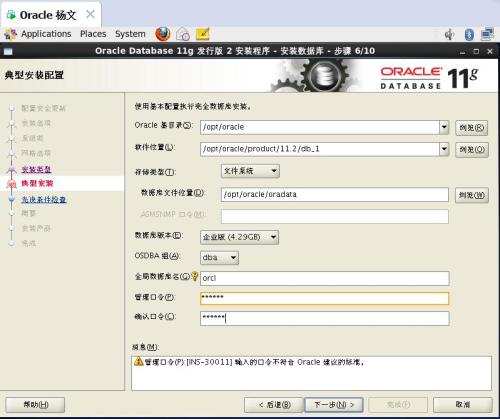500x419 pixels.
Task: Open the installer window menu icon
Action: pyautogui.click(x=8, y=51)
